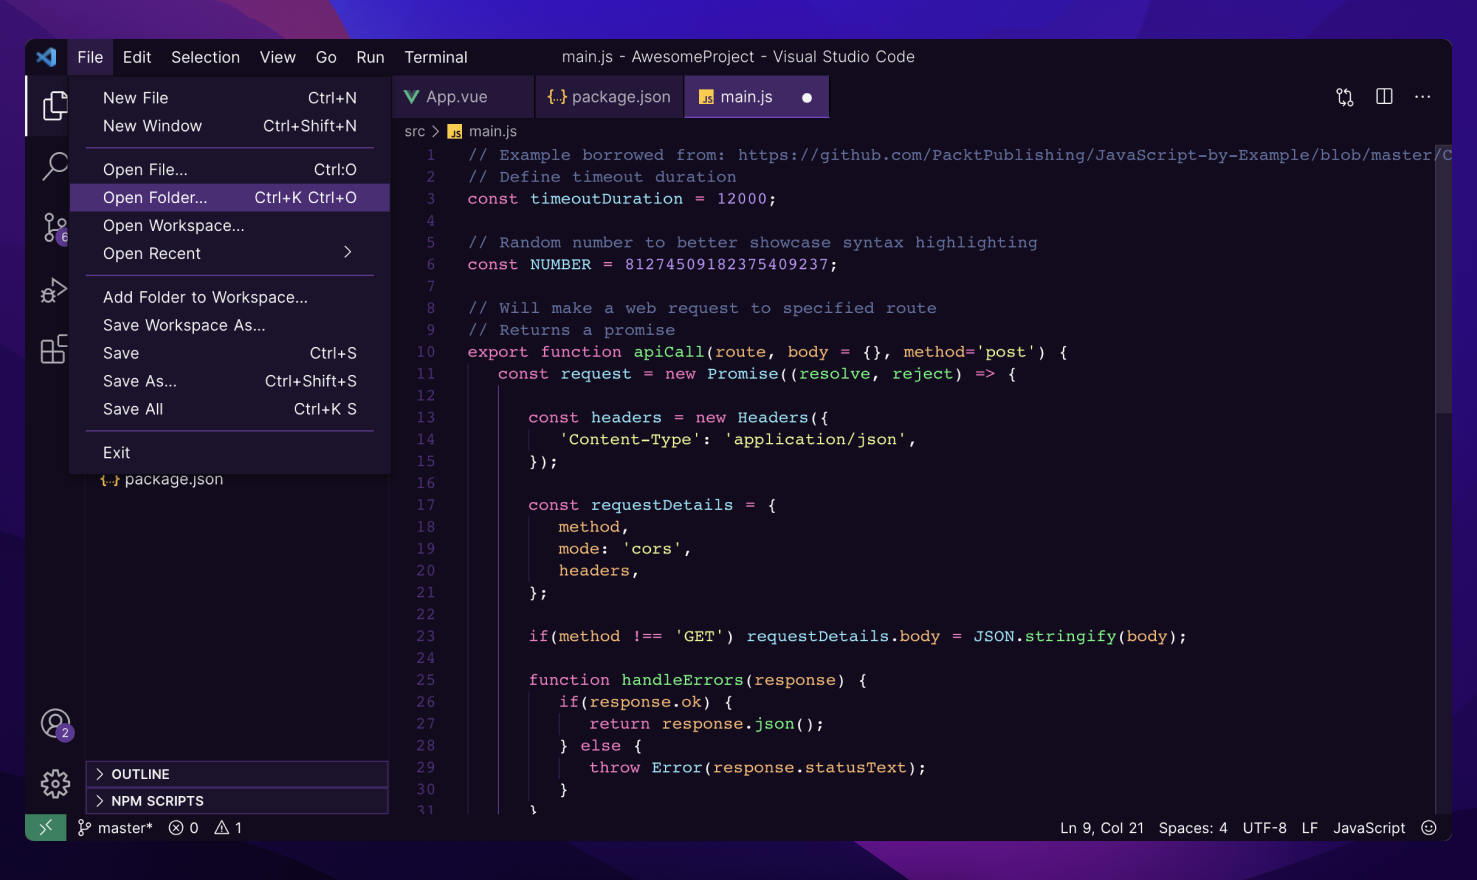1477x880 pixels.
Task: Click the feedback smiley icon
Action: [1429, 828]
